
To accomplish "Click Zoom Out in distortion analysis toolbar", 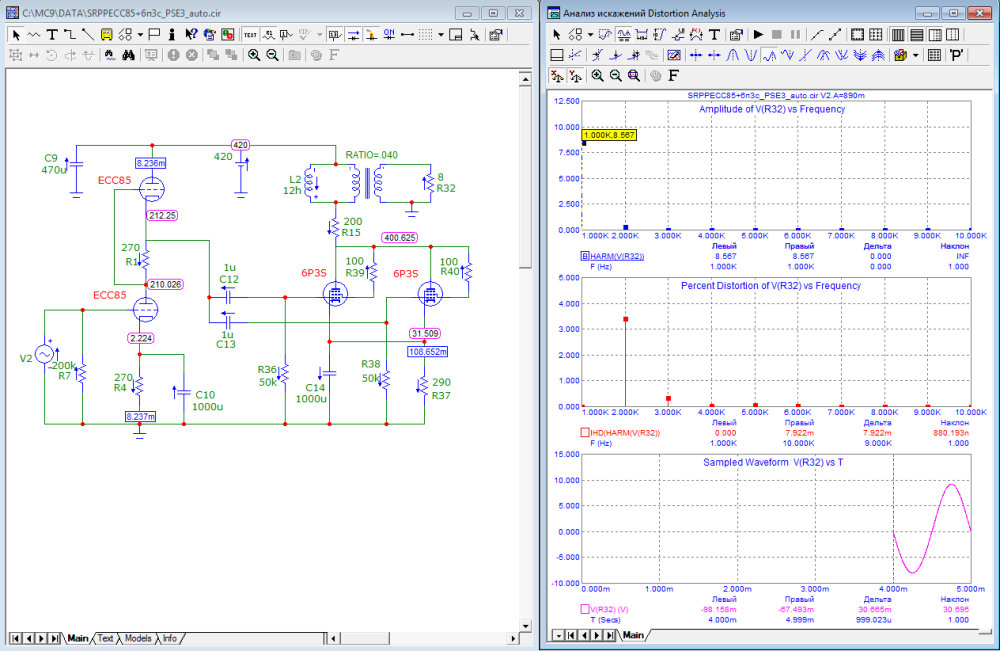I will (616, 75).
